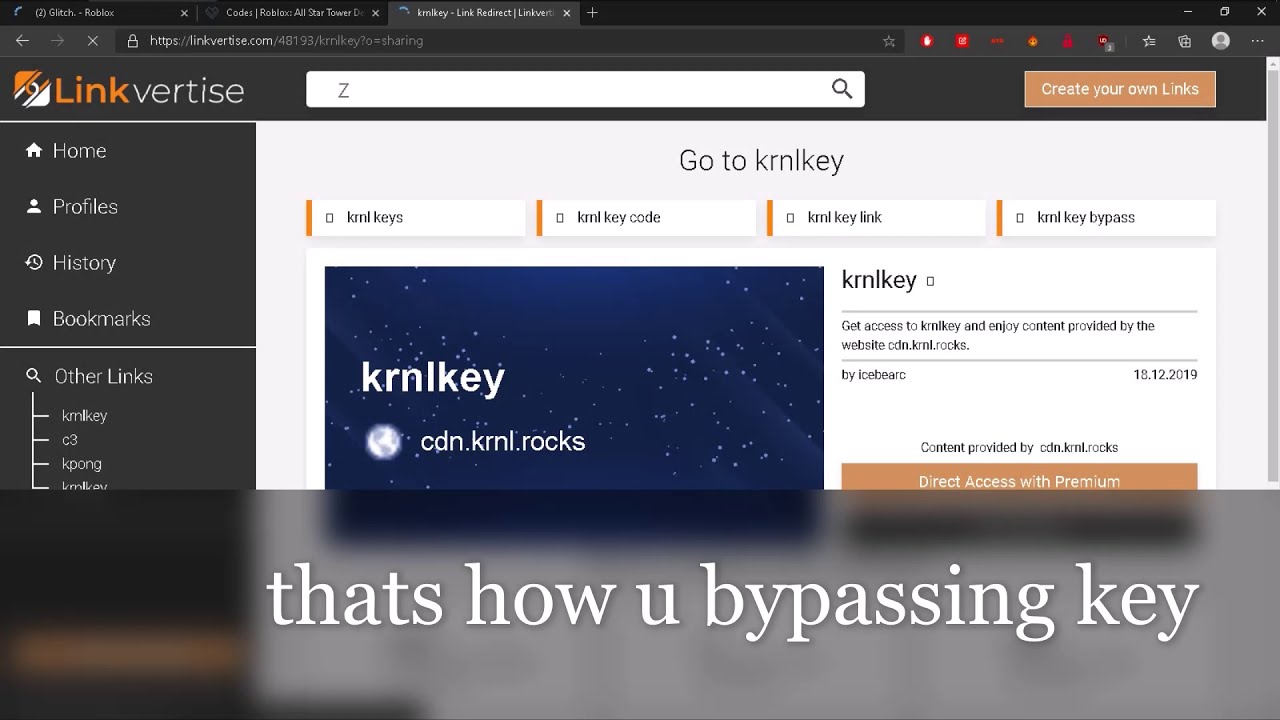Screen dimensions: 1280x720
Task: Click the browser profile avatar
Action: (x=1220, y=41)
